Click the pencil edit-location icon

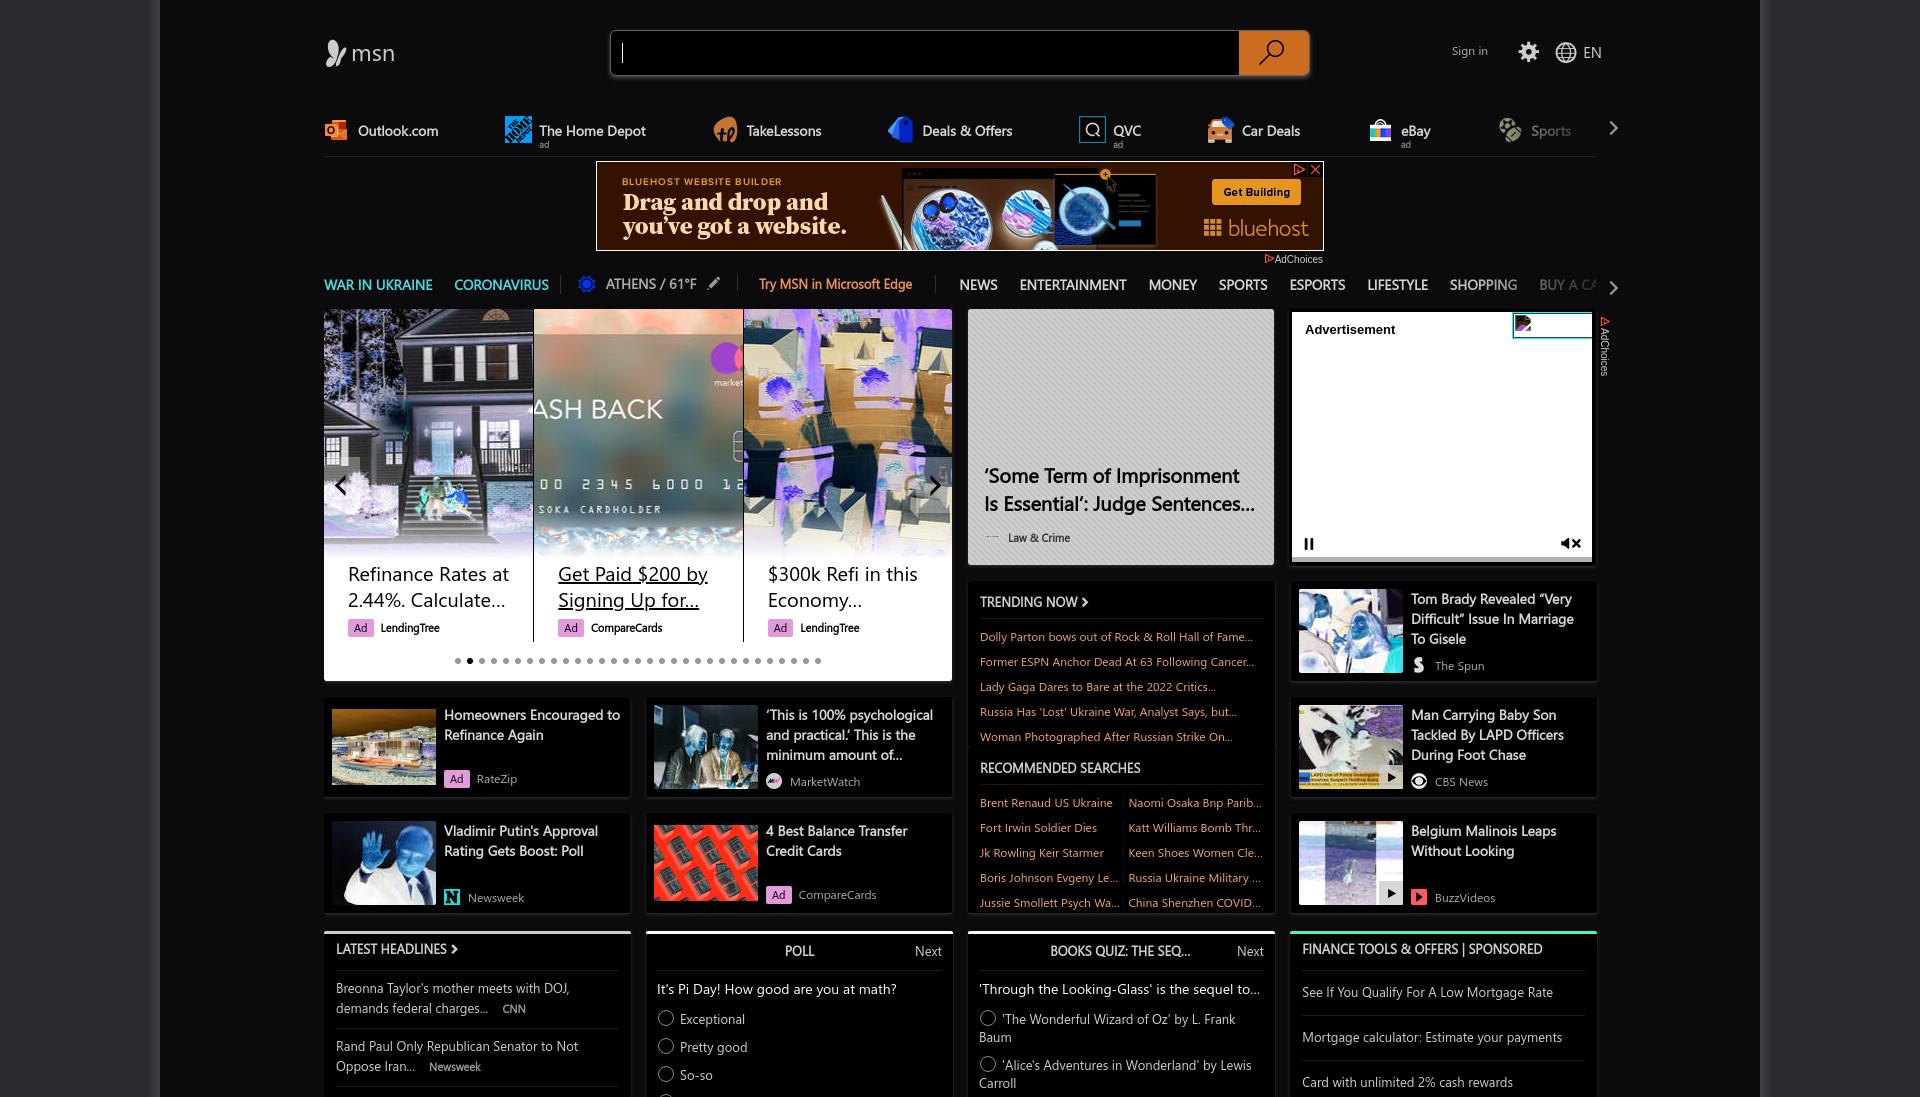(x=714, y=284)
